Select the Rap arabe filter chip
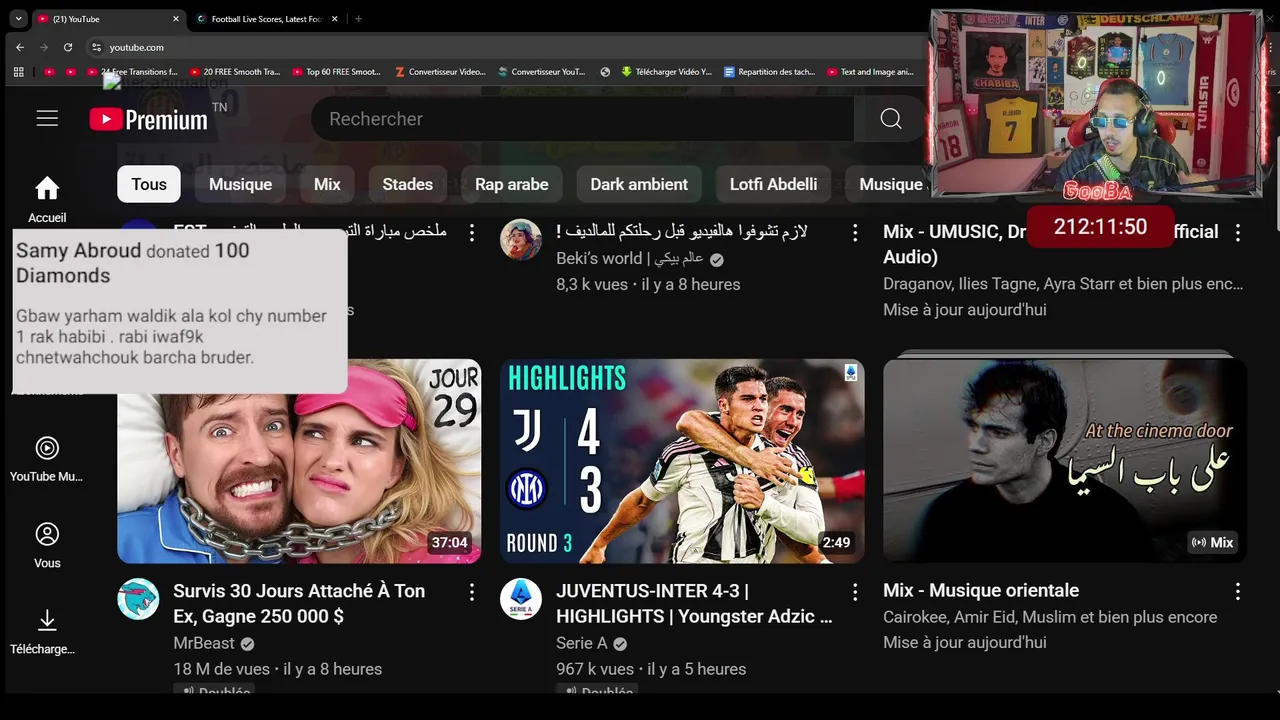 tap(512, 184)
